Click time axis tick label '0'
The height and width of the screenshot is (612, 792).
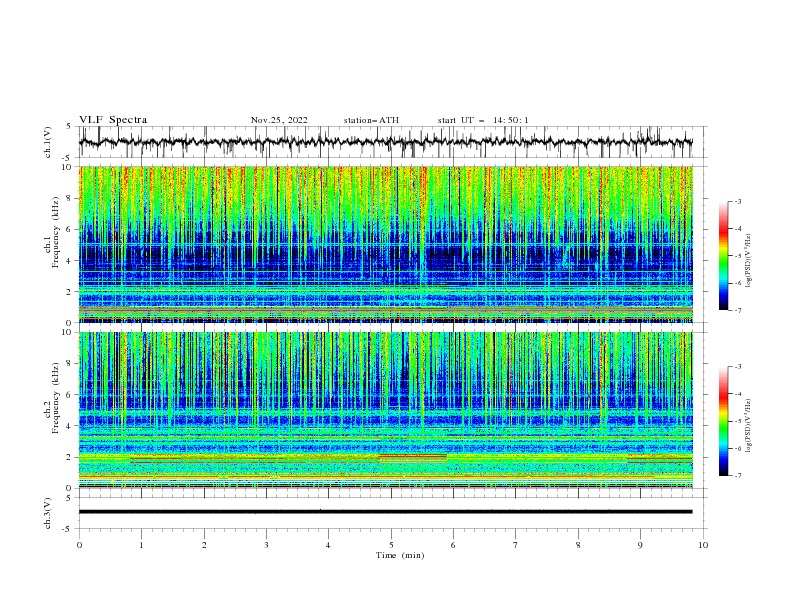(79, 545)
